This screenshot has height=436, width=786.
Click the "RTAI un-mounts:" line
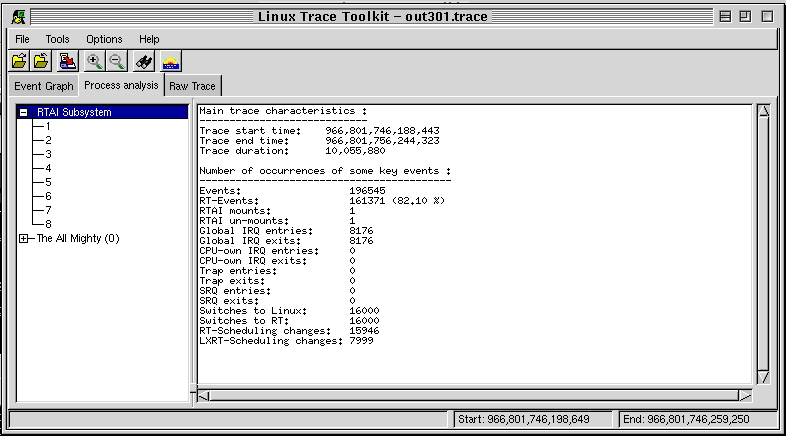277,221
